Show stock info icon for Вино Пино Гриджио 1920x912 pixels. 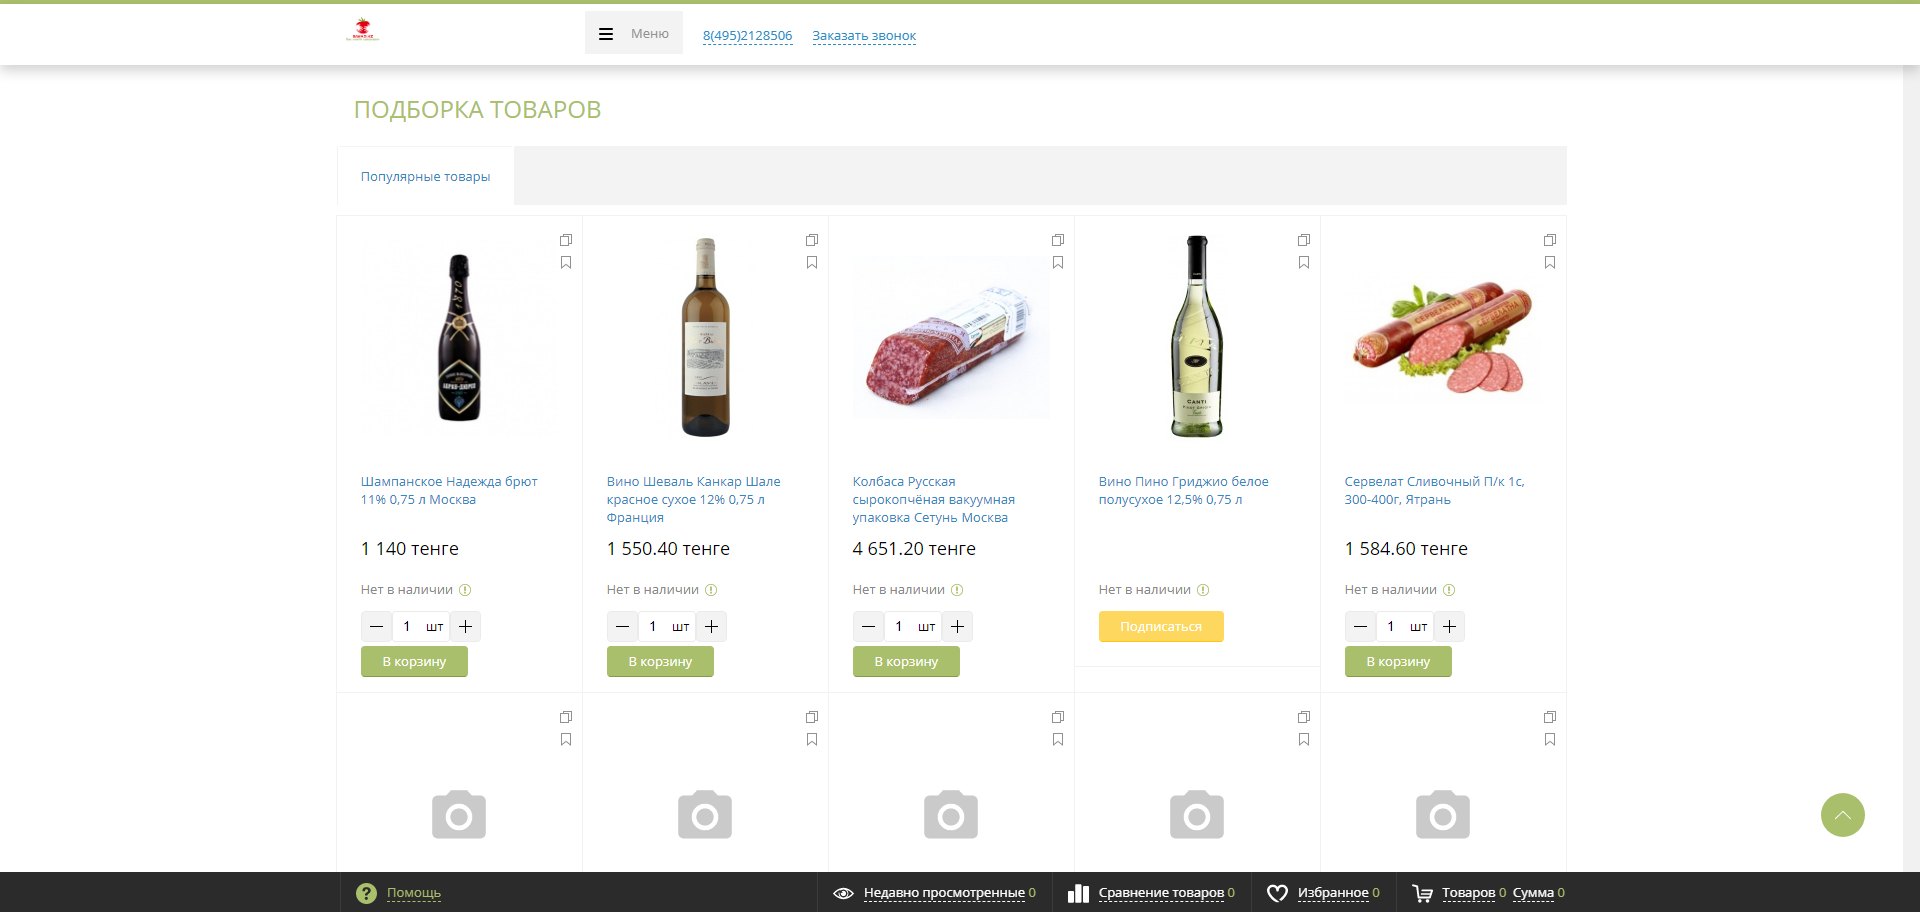[x=1203, y=590]
